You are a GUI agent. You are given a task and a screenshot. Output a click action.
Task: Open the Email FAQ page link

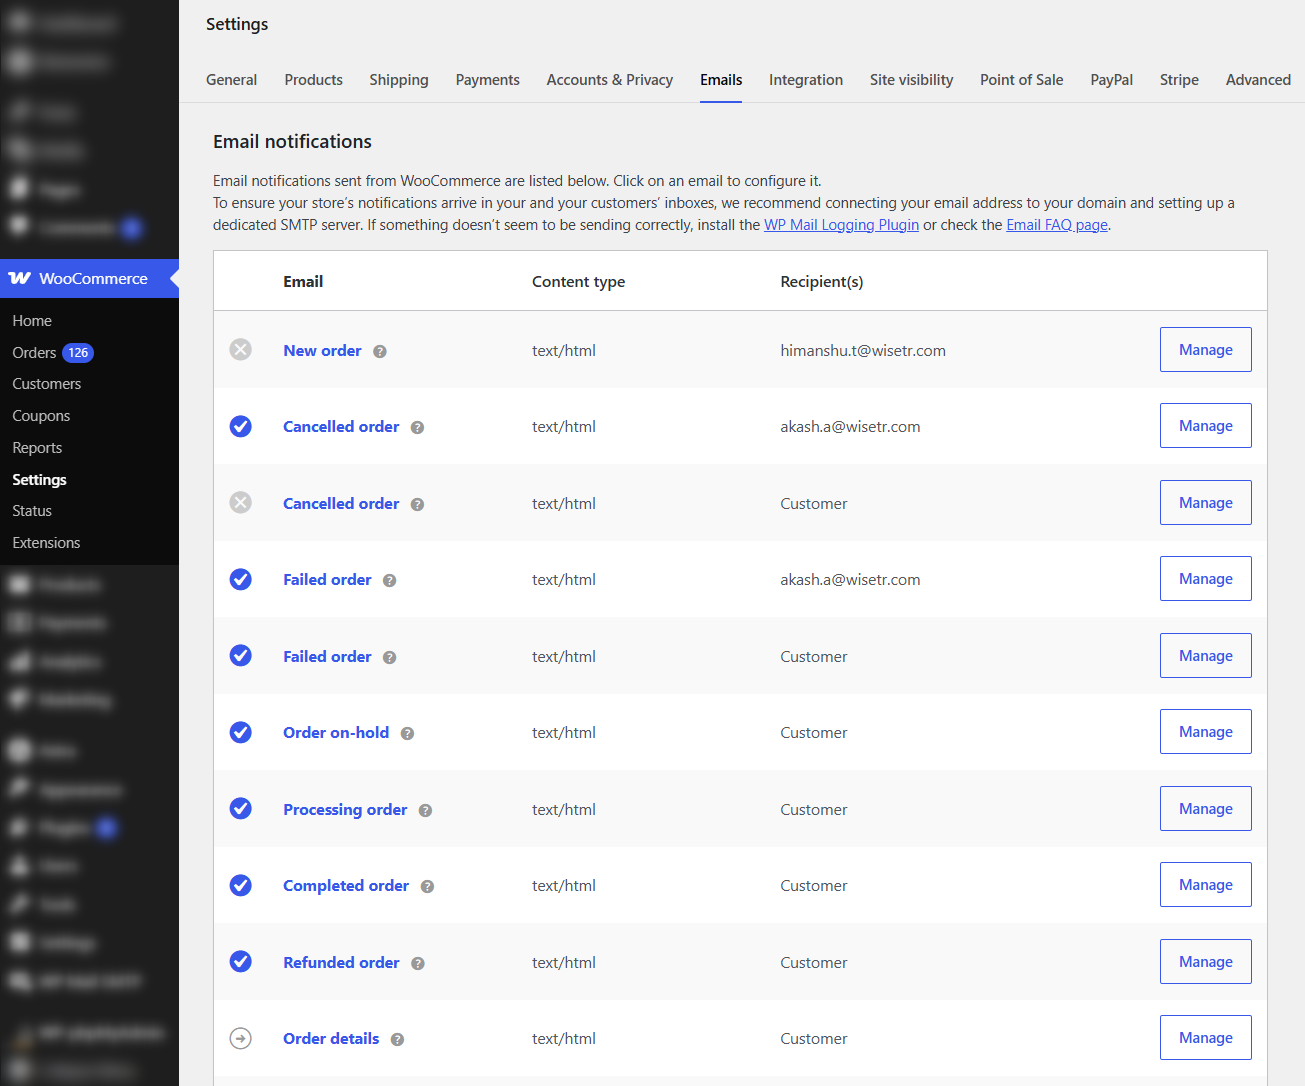click(x=1057, y=225)
